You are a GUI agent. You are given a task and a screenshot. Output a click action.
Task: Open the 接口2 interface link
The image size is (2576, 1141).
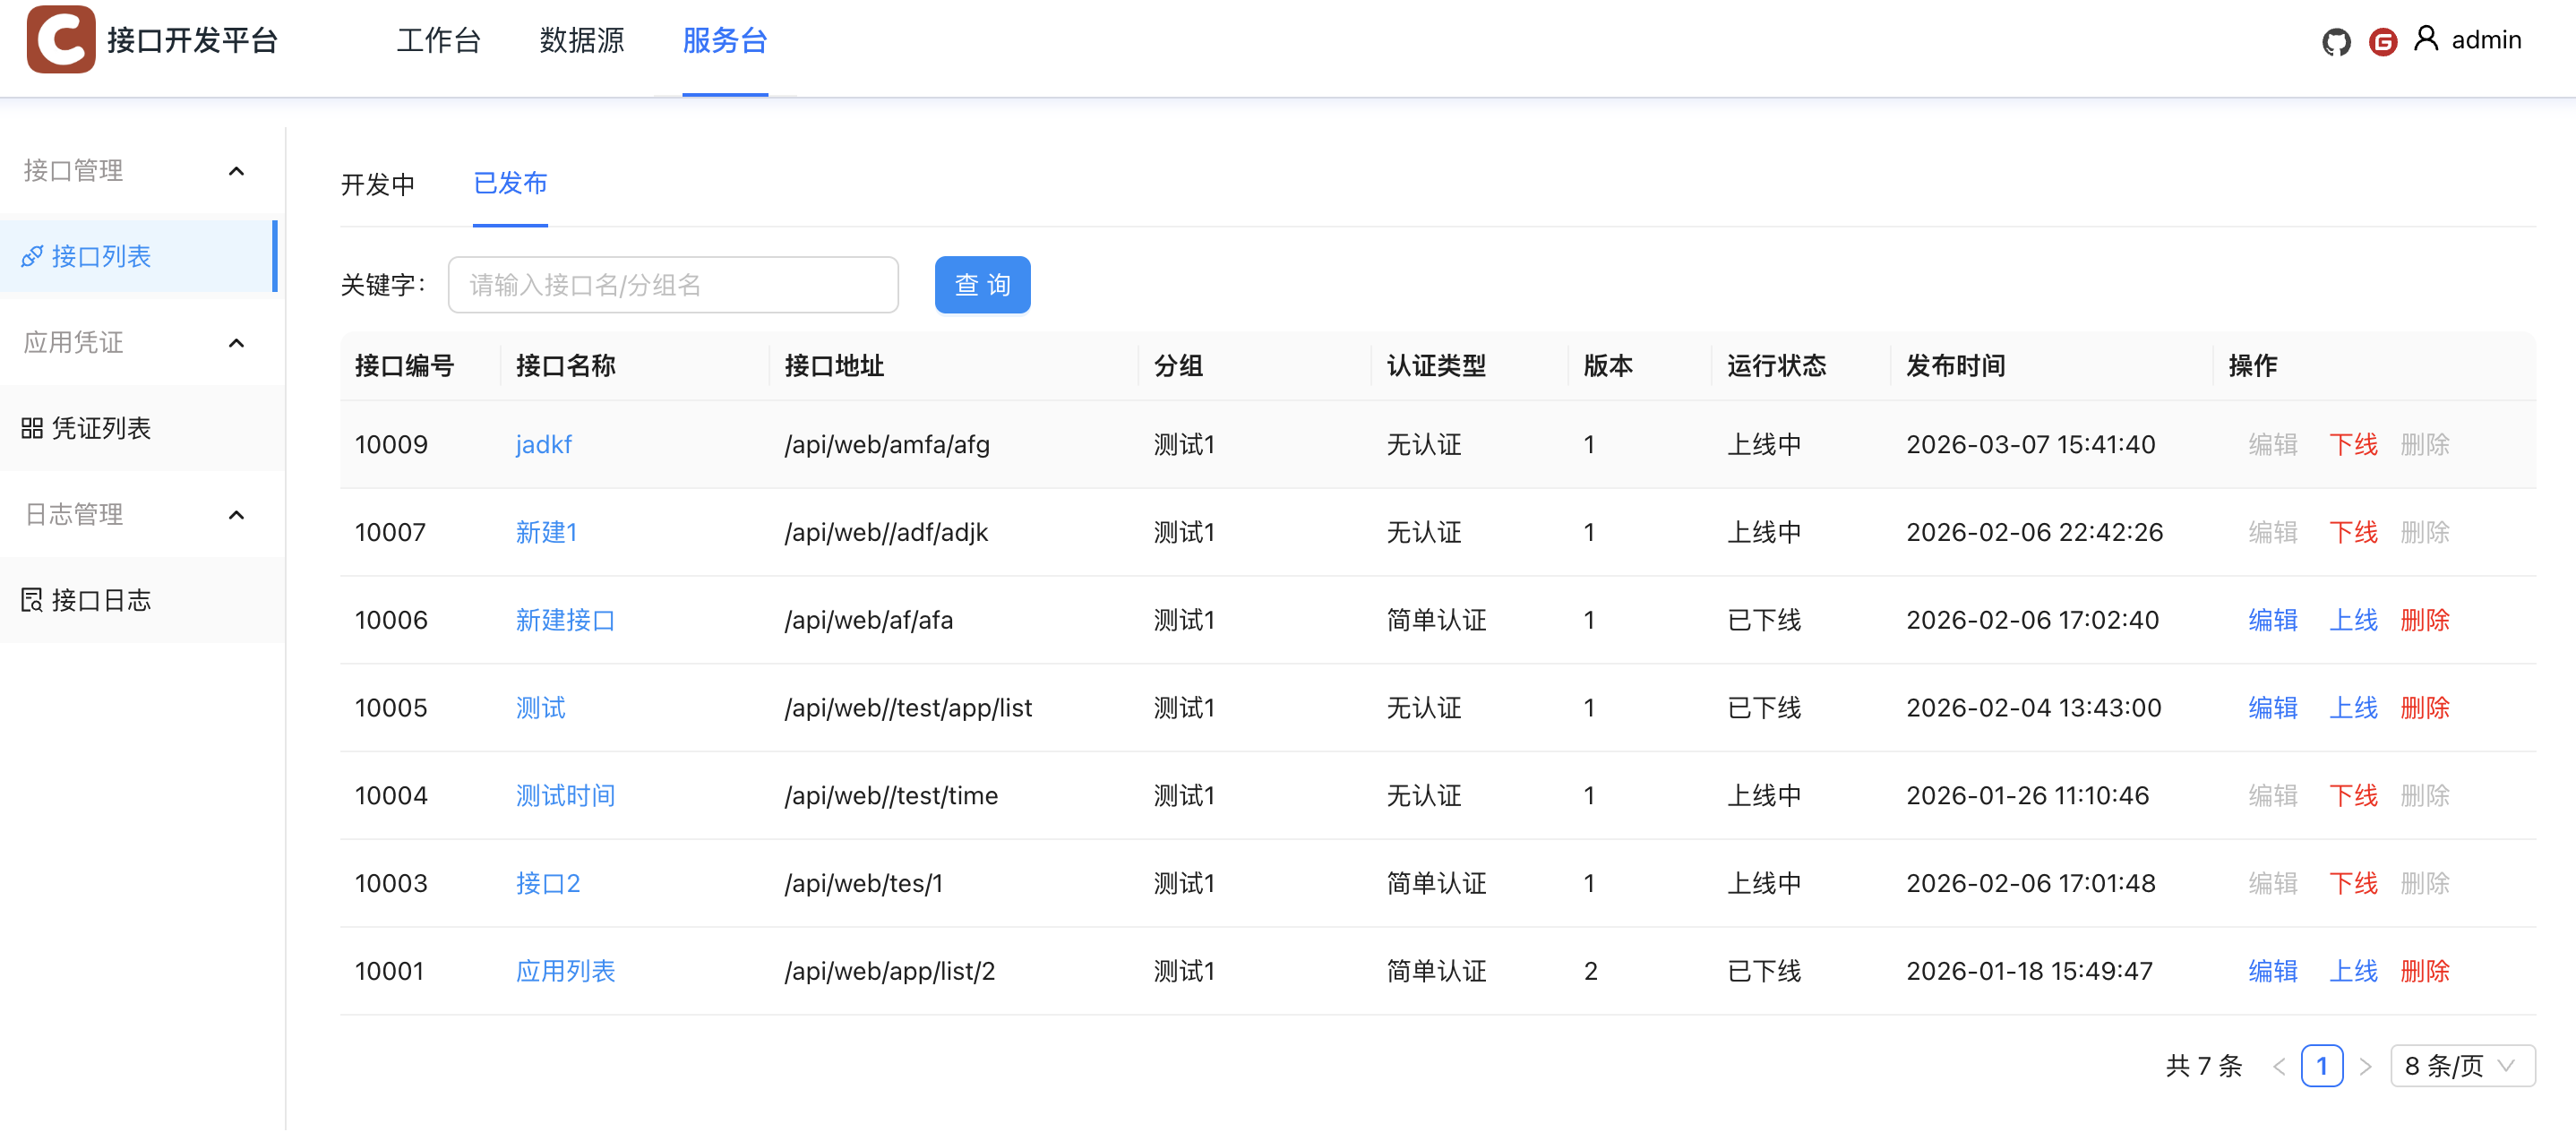click(x=547, y=884)
